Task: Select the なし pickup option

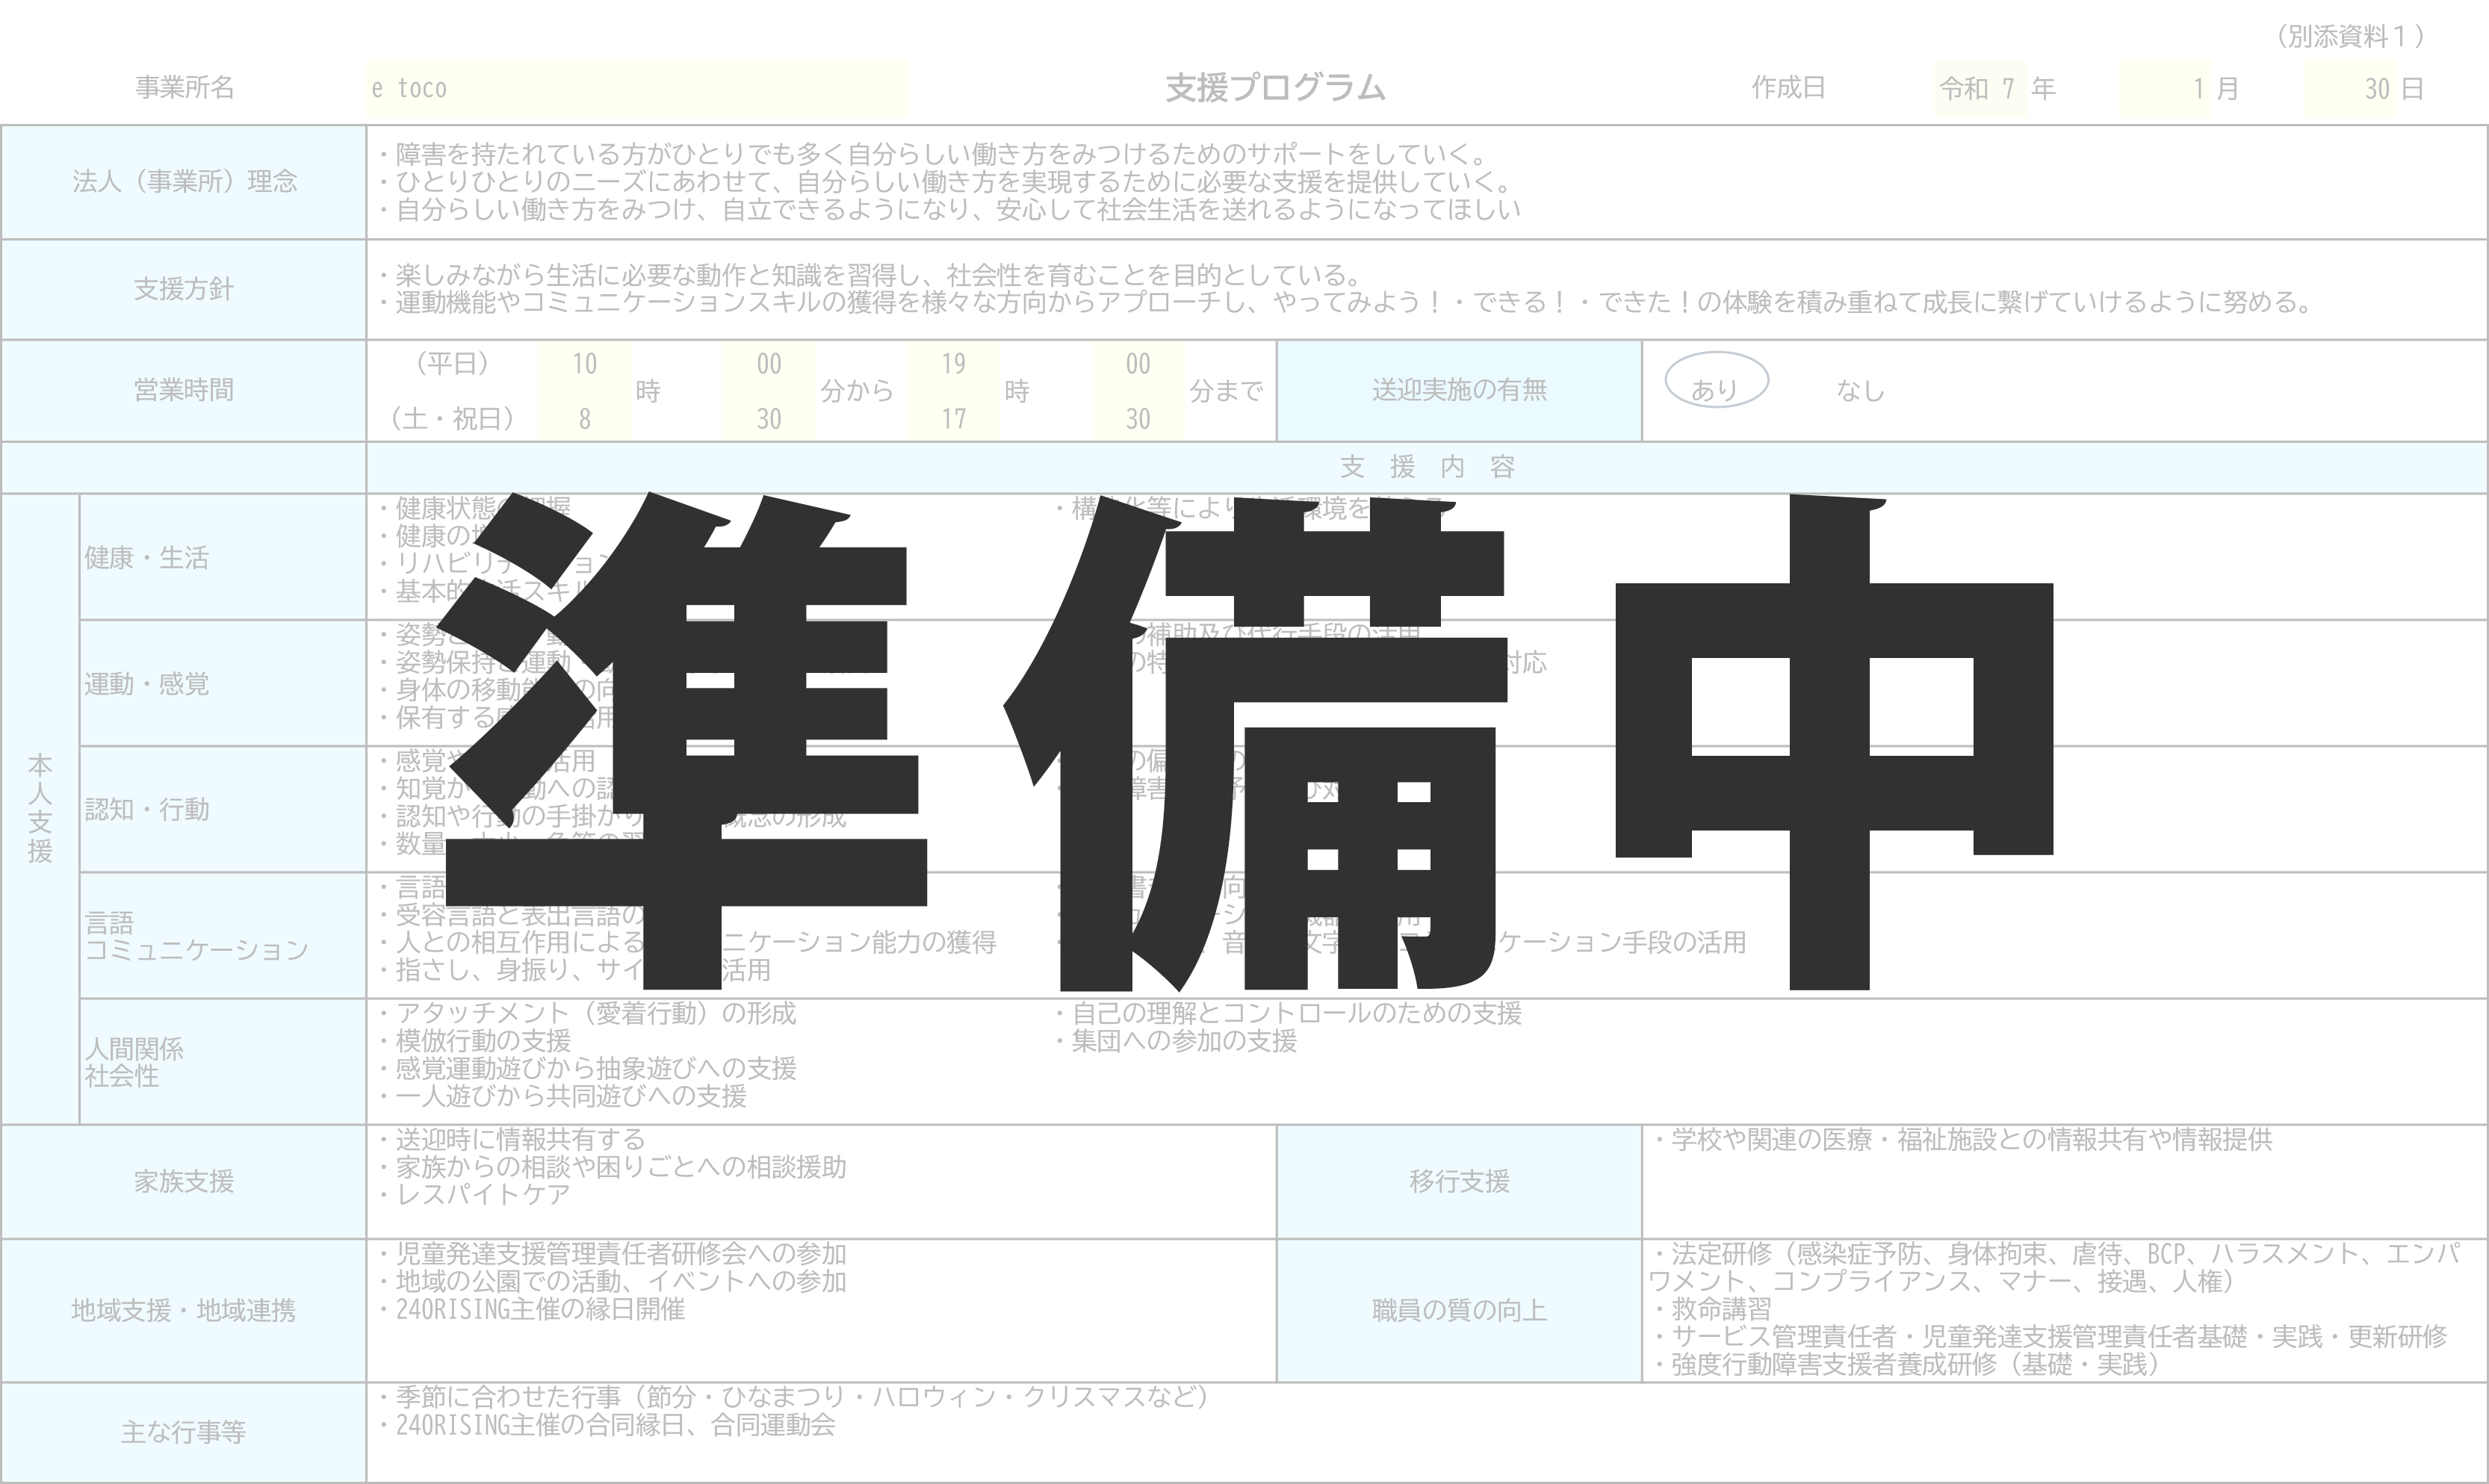Action: coord(1859,391)
